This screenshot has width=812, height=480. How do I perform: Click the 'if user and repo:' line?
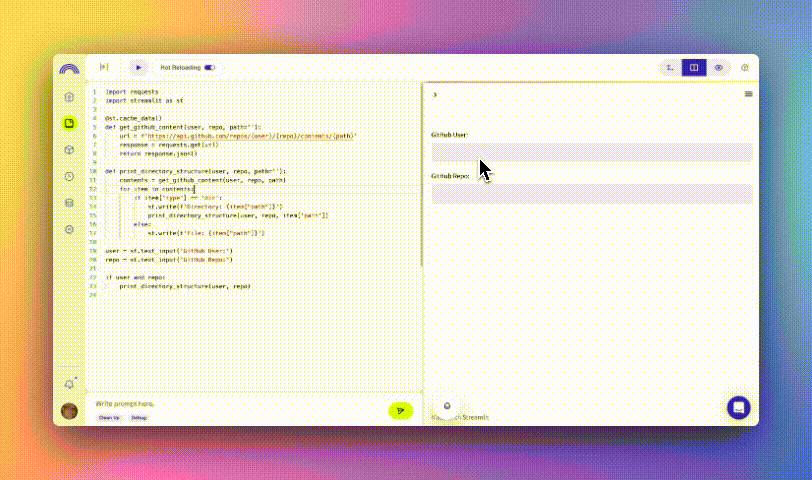(x=135, y=277)
